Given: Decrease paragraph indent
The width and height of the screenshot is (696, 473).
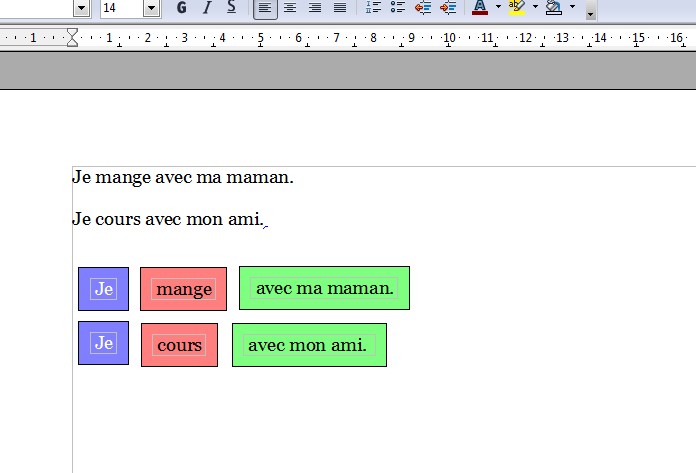Looking at the screenshot, I should (x=423, y=8).
